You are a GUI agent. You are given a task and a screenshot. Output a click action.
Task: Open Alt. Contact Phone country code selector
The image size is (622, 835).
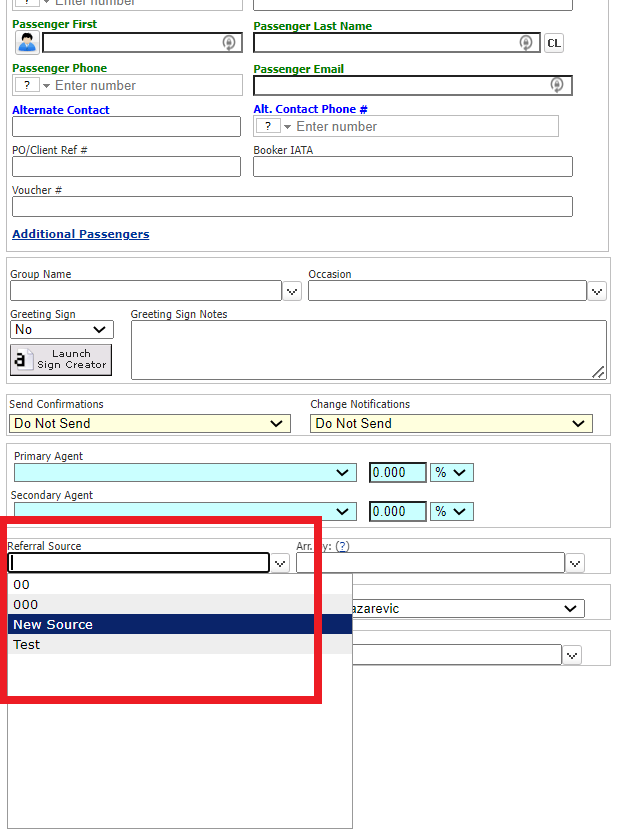click(273, 127)
